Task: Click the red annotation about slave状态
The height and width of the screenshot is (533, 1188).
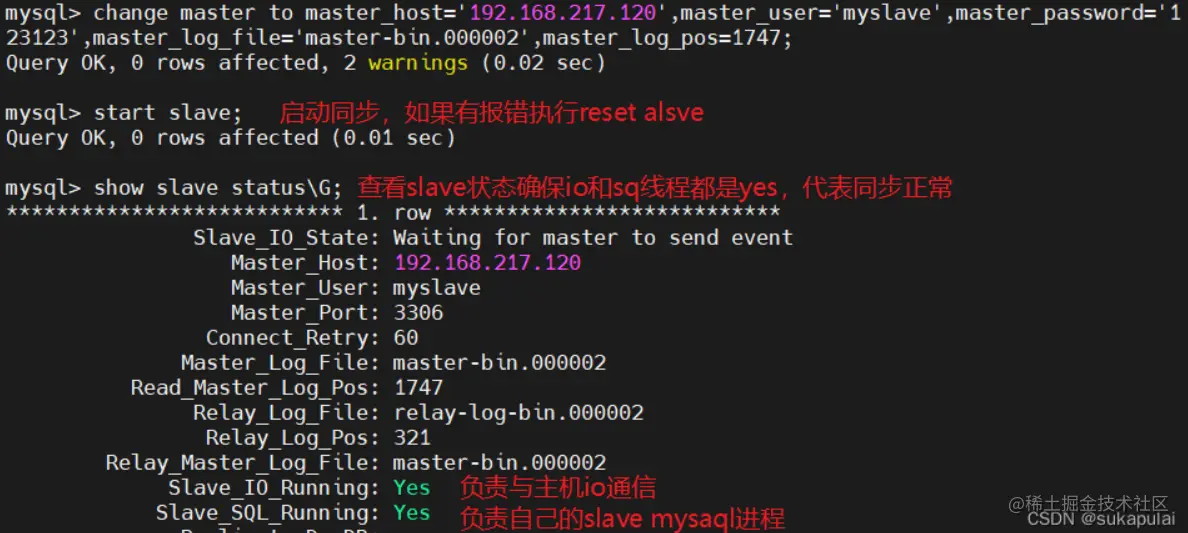Action: pyautogui.click(x=655, y=187)
